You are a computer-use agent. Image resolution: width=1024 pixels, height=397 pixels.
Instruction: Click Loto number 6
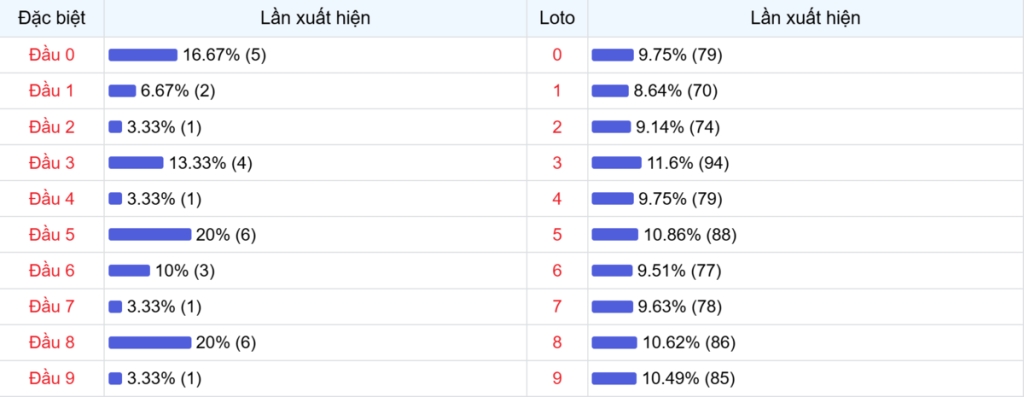click(x=557, y=270)
